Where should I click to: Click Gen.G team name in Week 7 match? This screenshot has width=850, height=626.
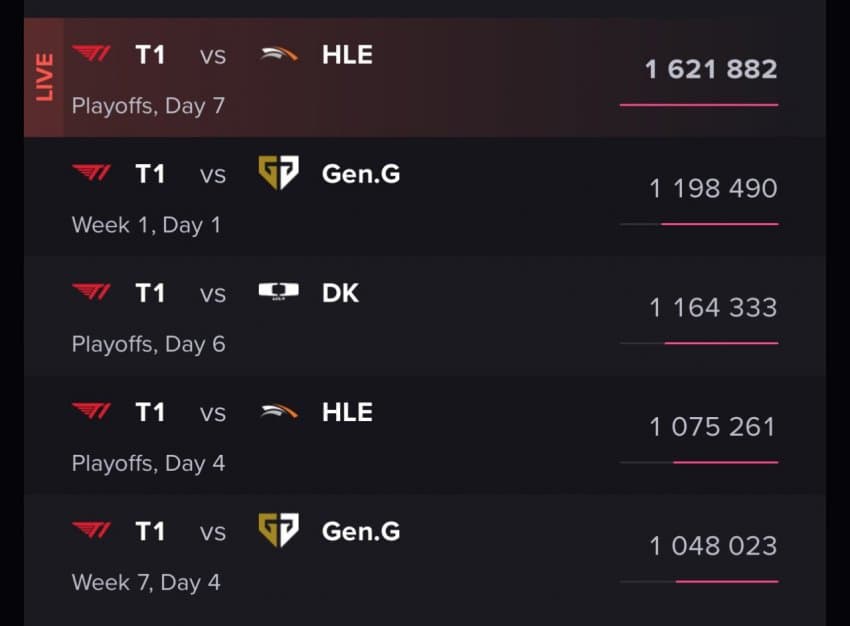[x=361, y=531]
